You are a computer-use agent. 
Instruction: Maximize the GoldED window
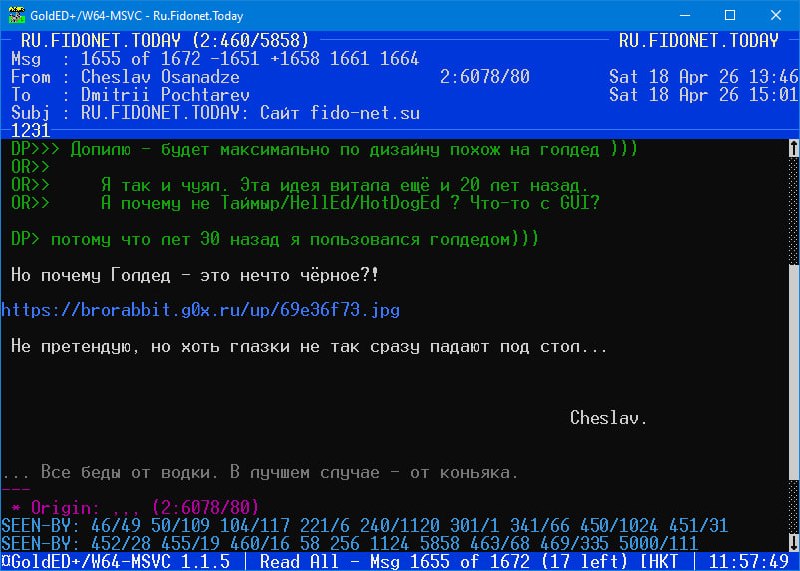728,15
